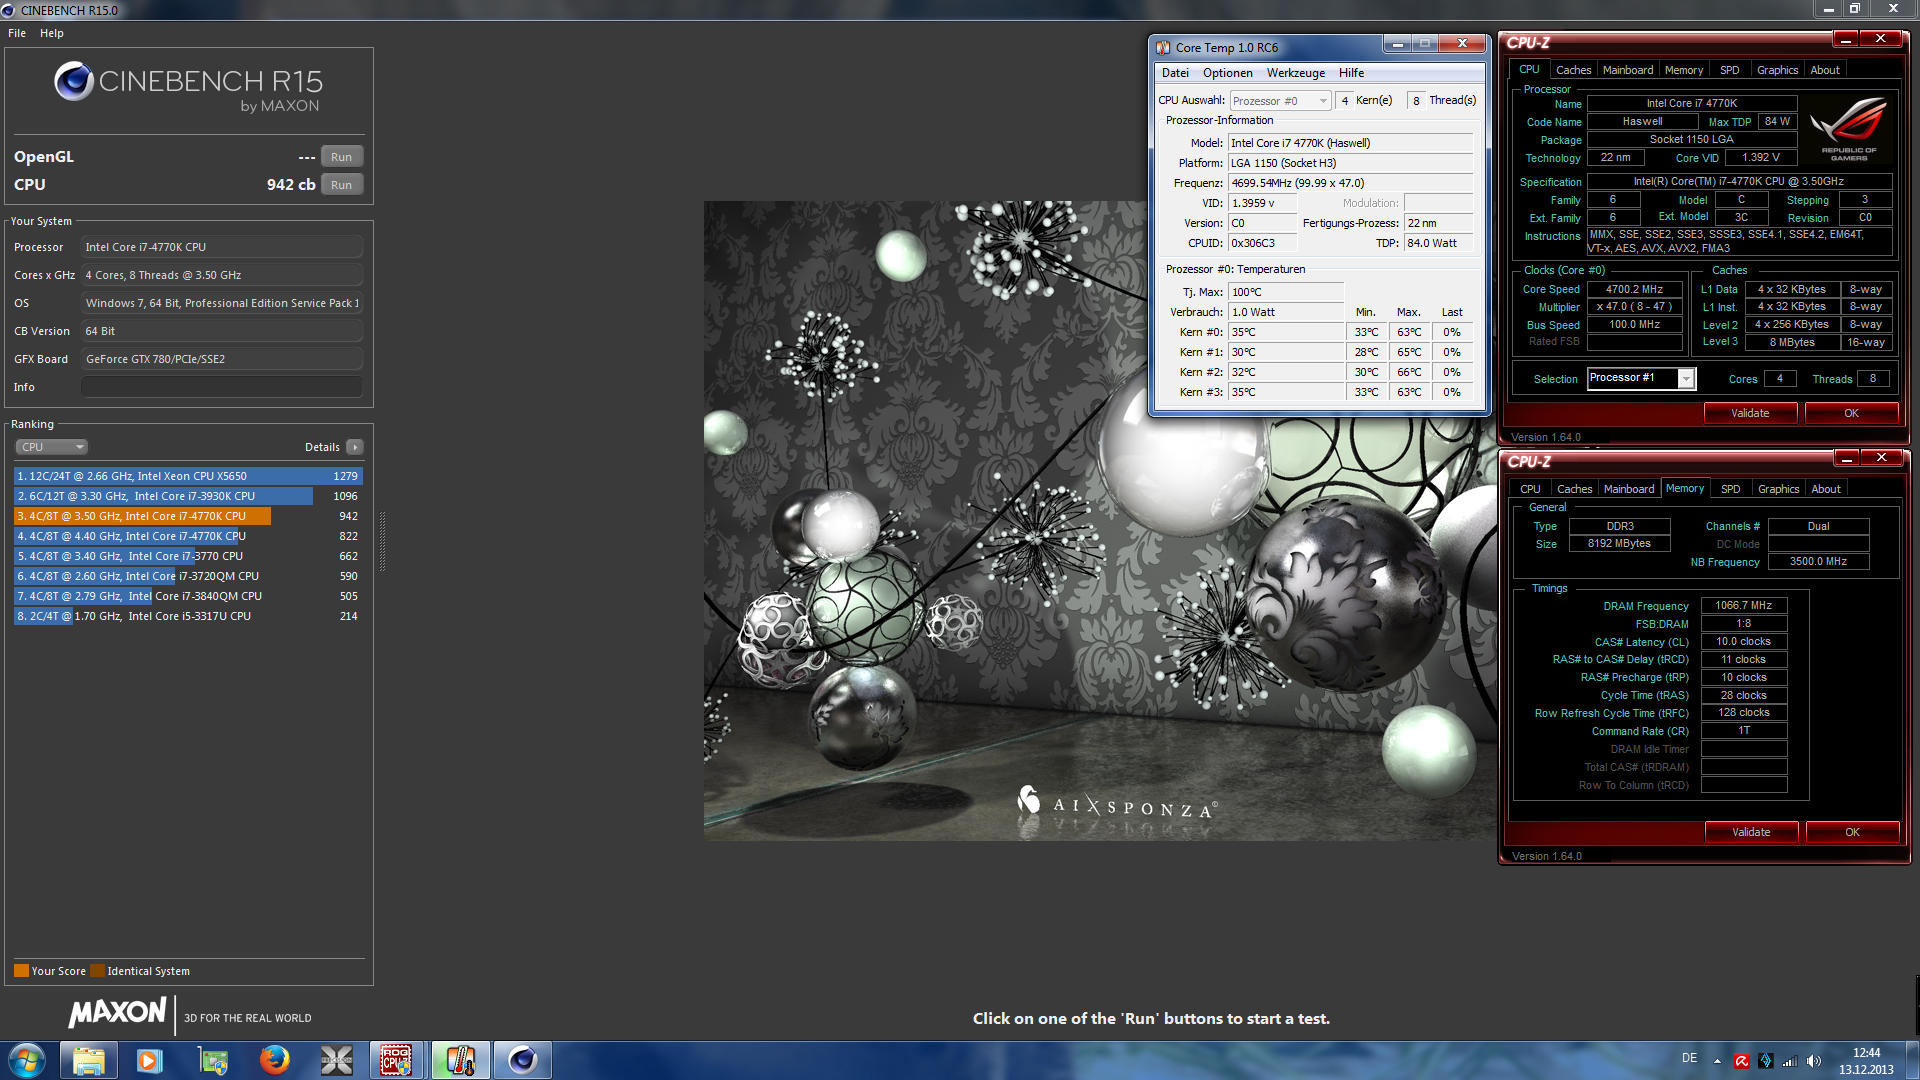
Task: Switch to About tab in upper CPU-Z
Action: pyautogui.click(x=1825, y=70)
